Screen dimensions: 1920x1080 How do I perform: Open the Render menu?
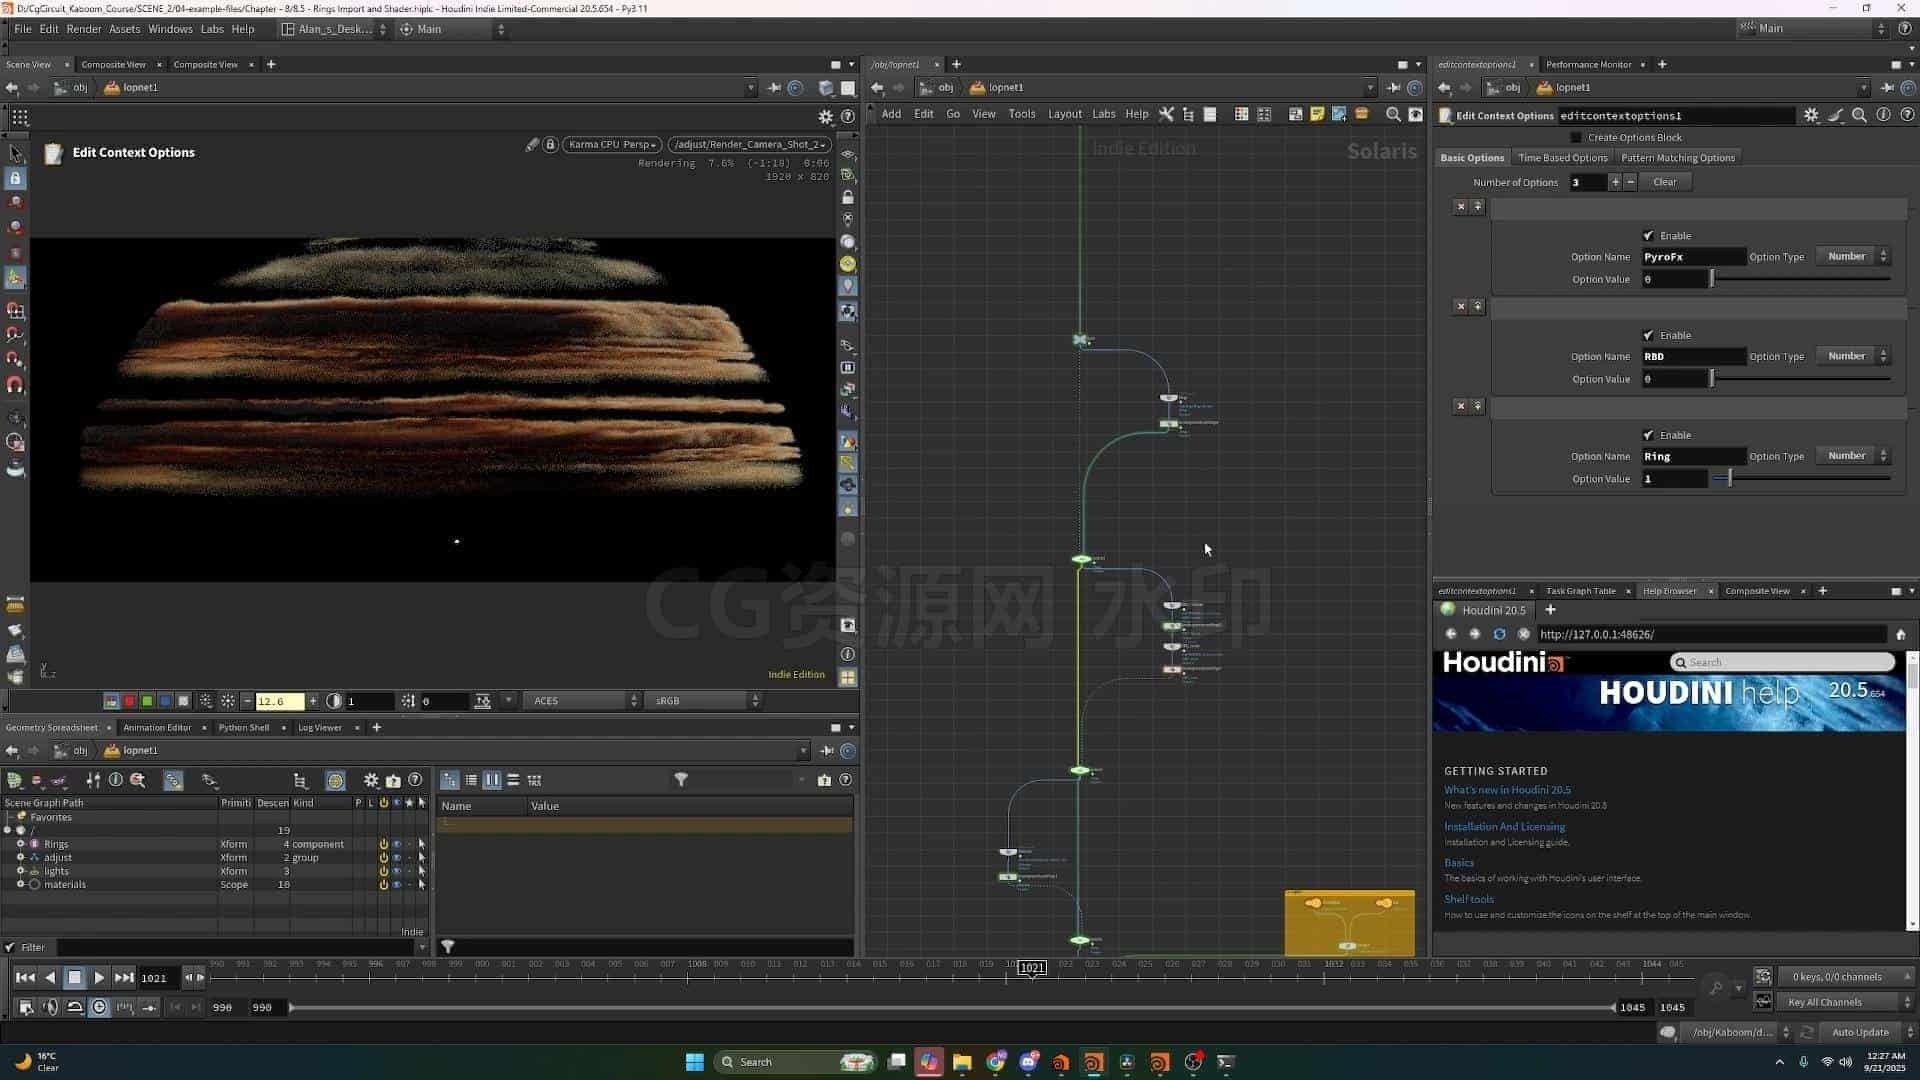coord(83,29)
